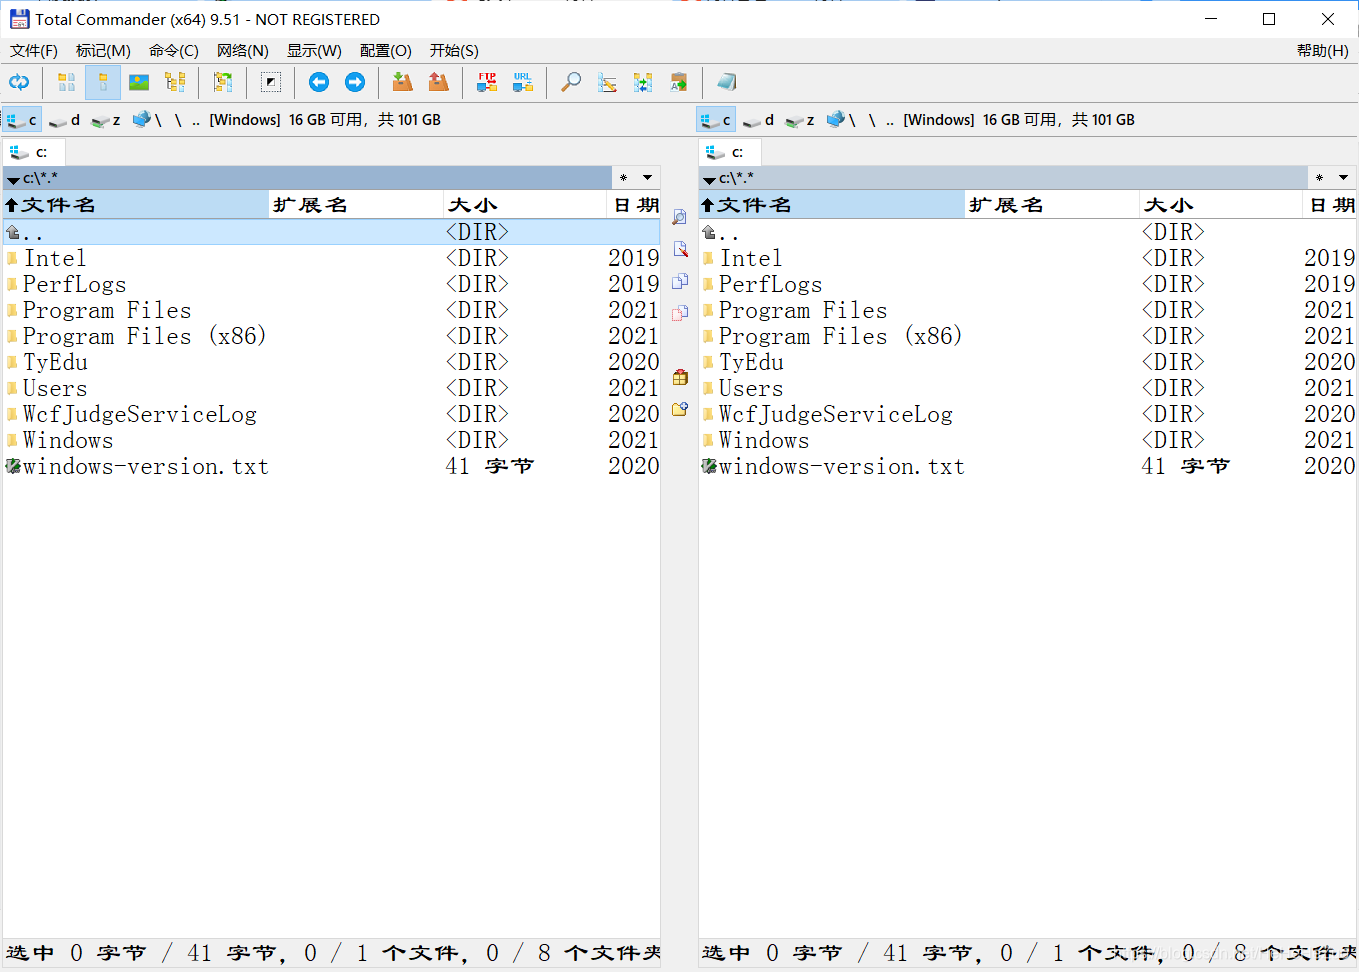Go to parent directory '..' in left drive bar
The width and height of the screenshot is (1359, 972).
(x=196, y=120)
